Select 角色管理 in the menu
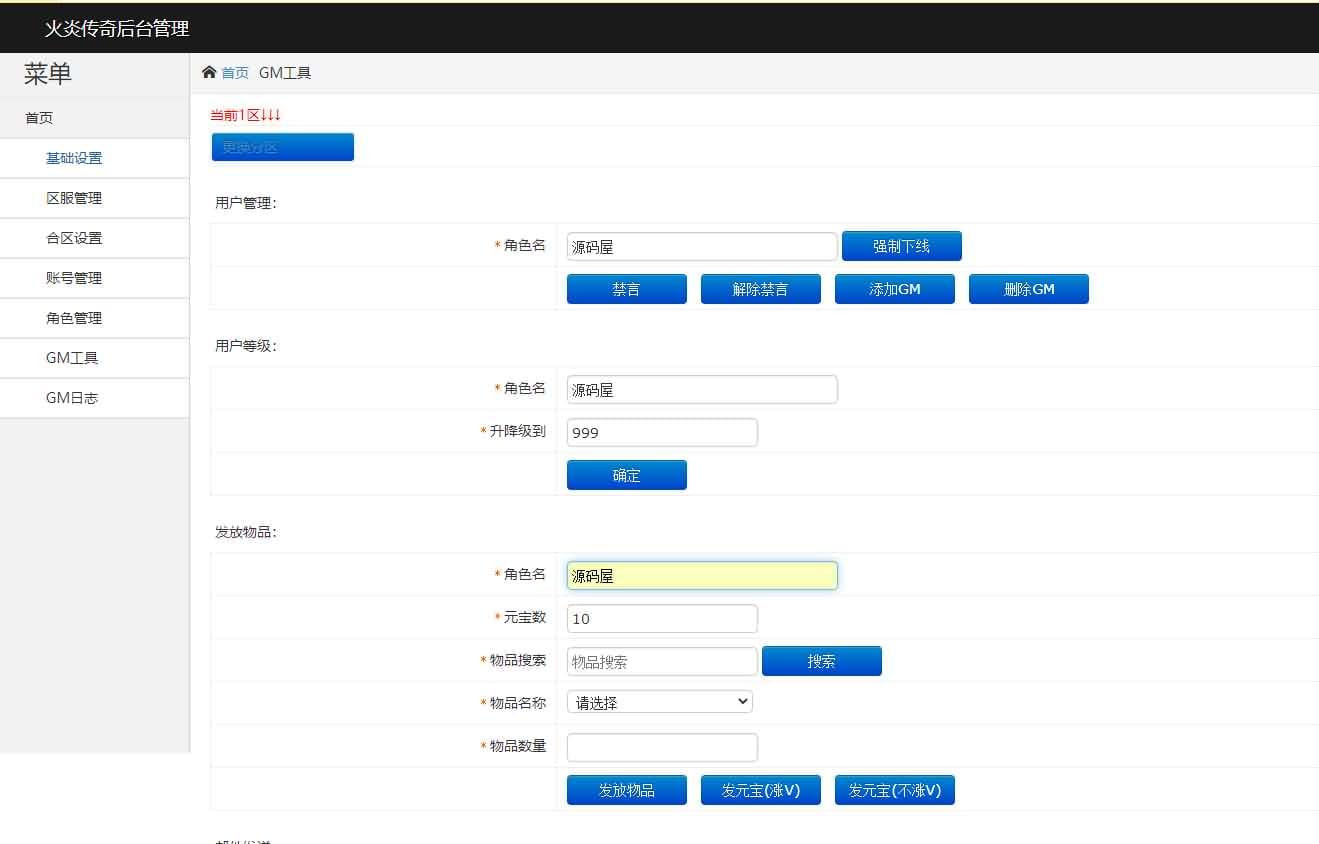The width and height of the screenshot is (1319, 844). [72, 318]
